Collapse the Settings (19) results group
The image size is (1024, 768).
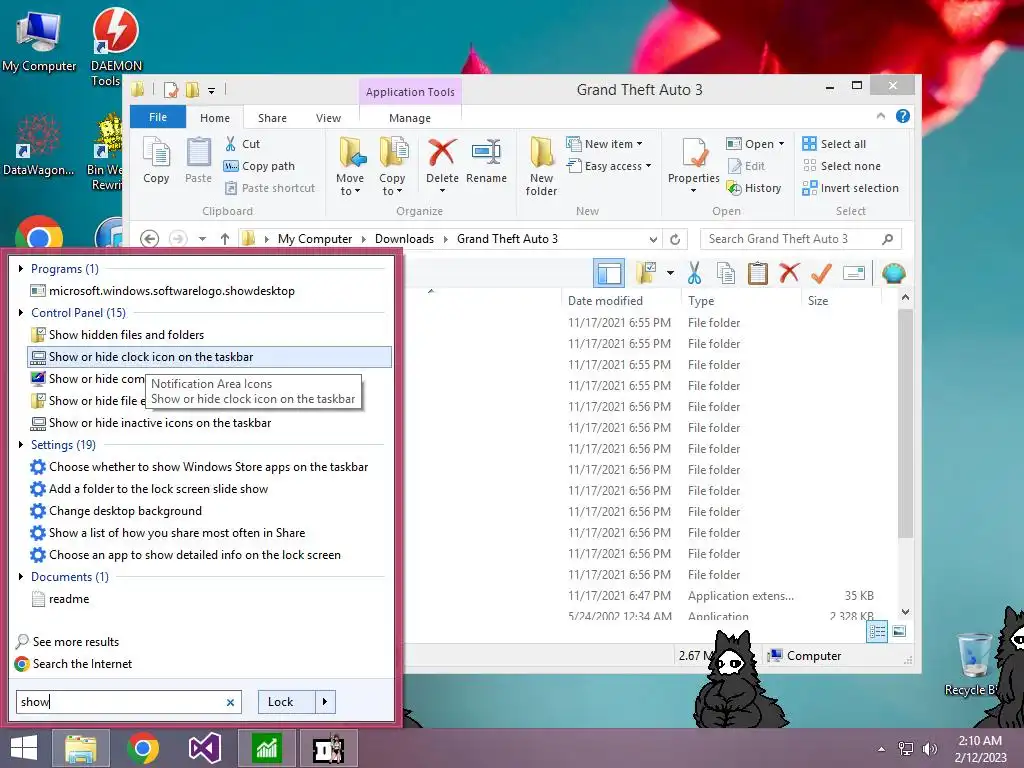[21, 445]
